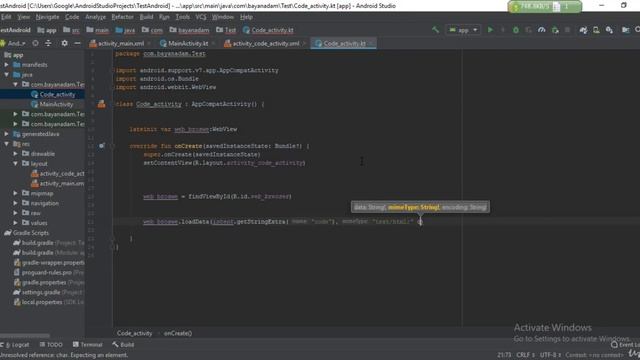Open Project Structure icon in toolbar

625,30
